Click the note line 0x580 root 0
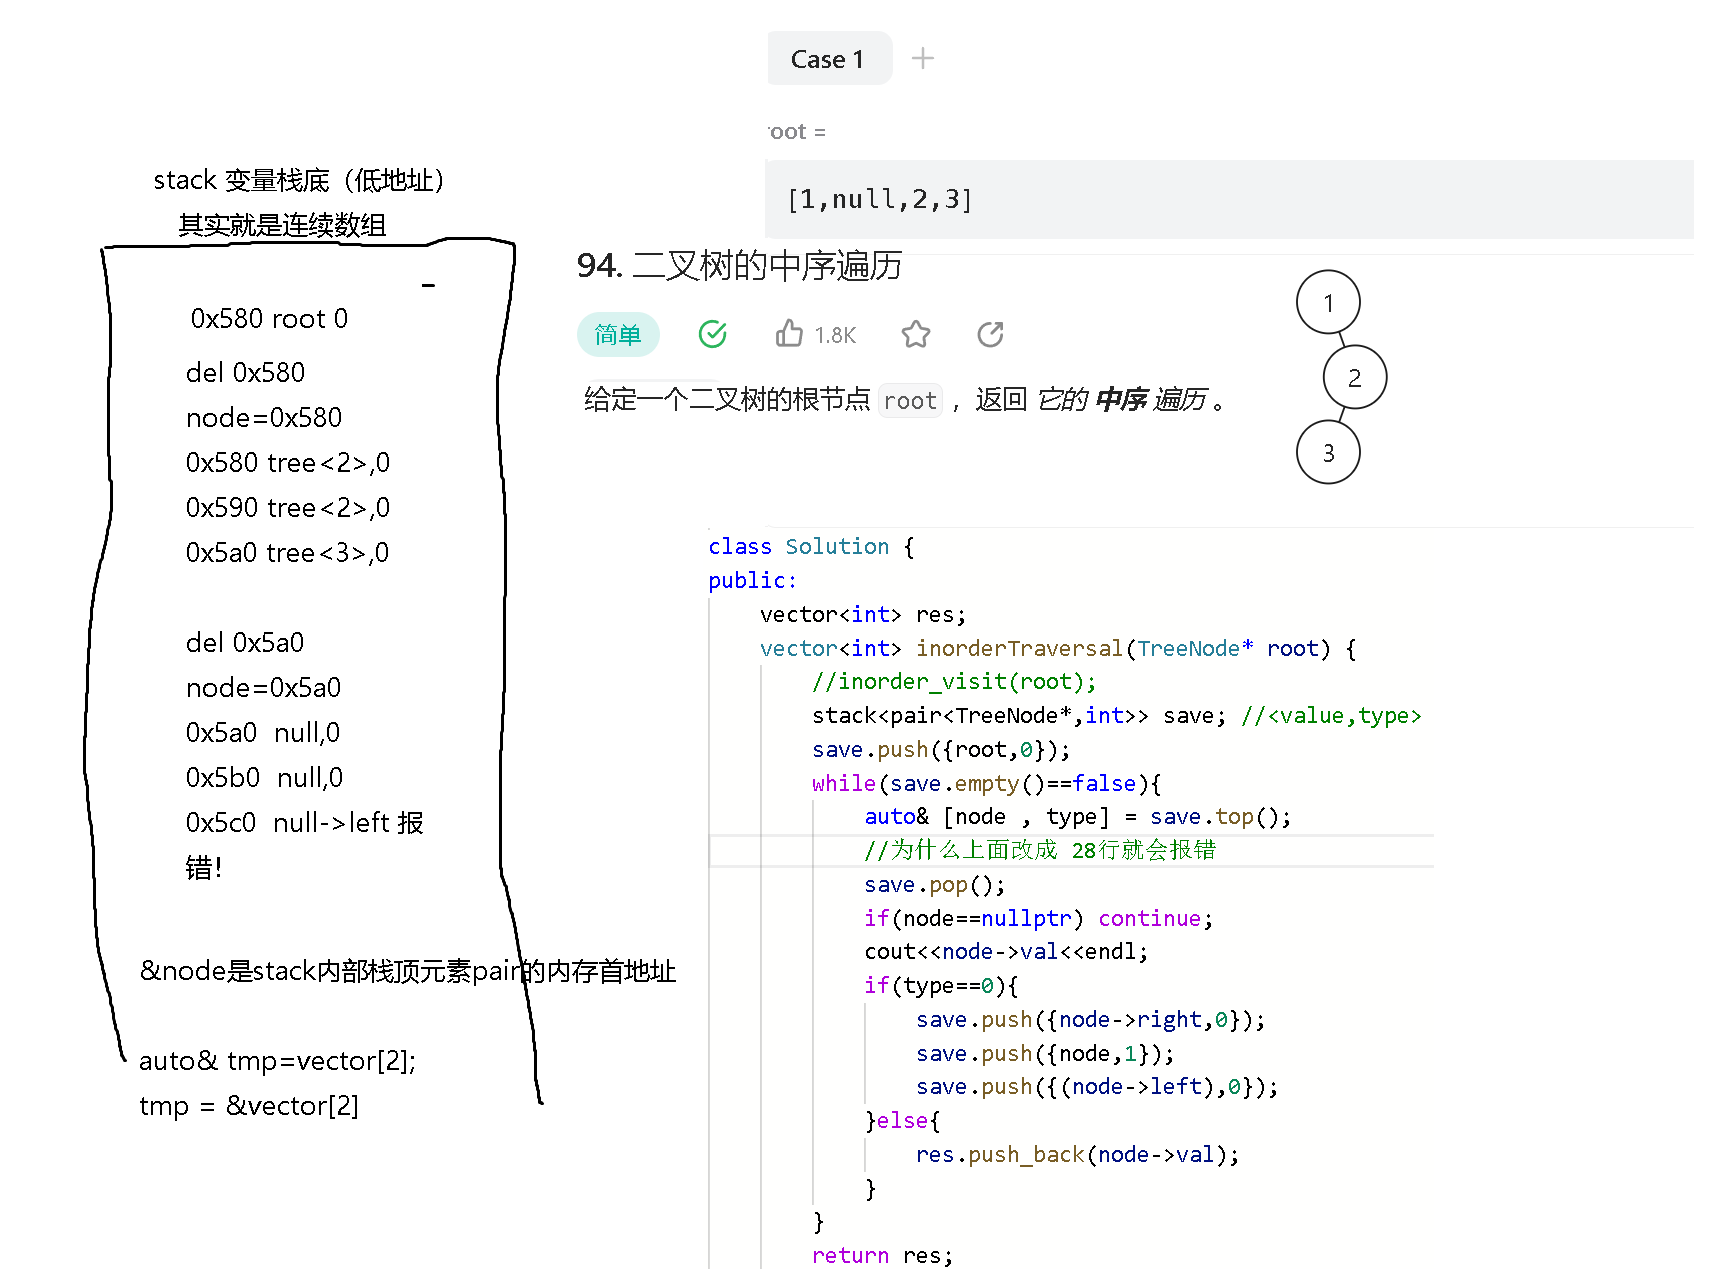Image resolution: width=1722 pixels, height=1269 pixels. pyautogui.click(x=269, y=319)
